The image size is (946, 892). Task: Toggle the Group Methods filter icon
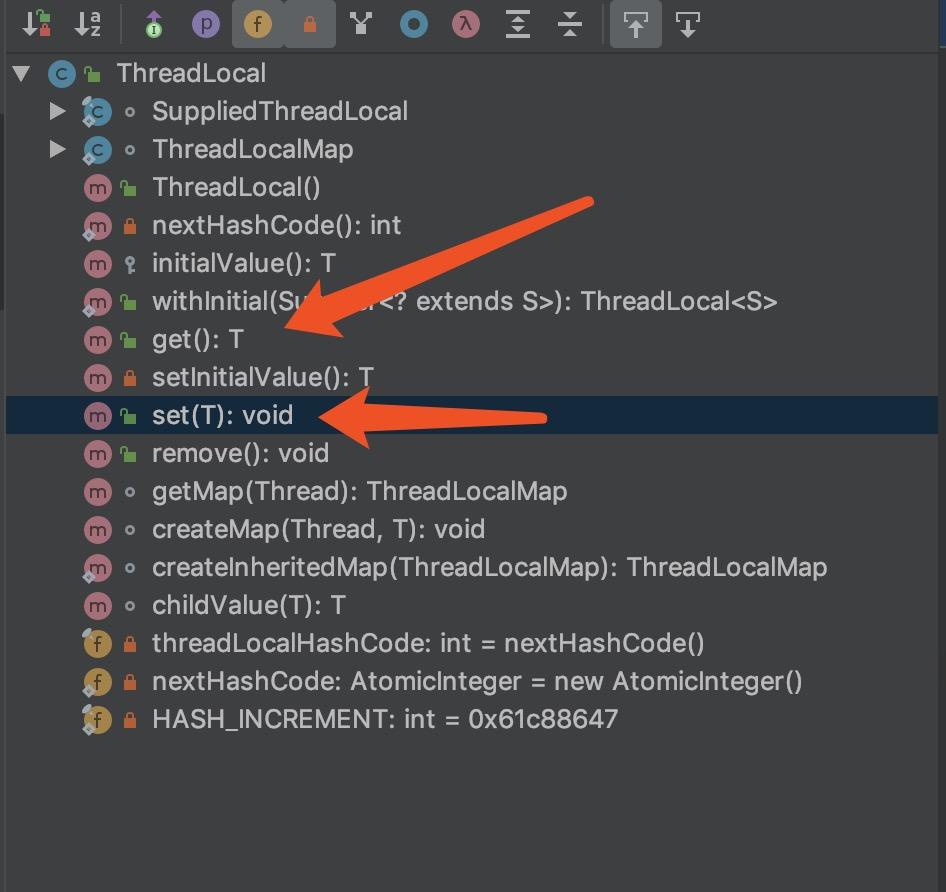coord(362,24)
